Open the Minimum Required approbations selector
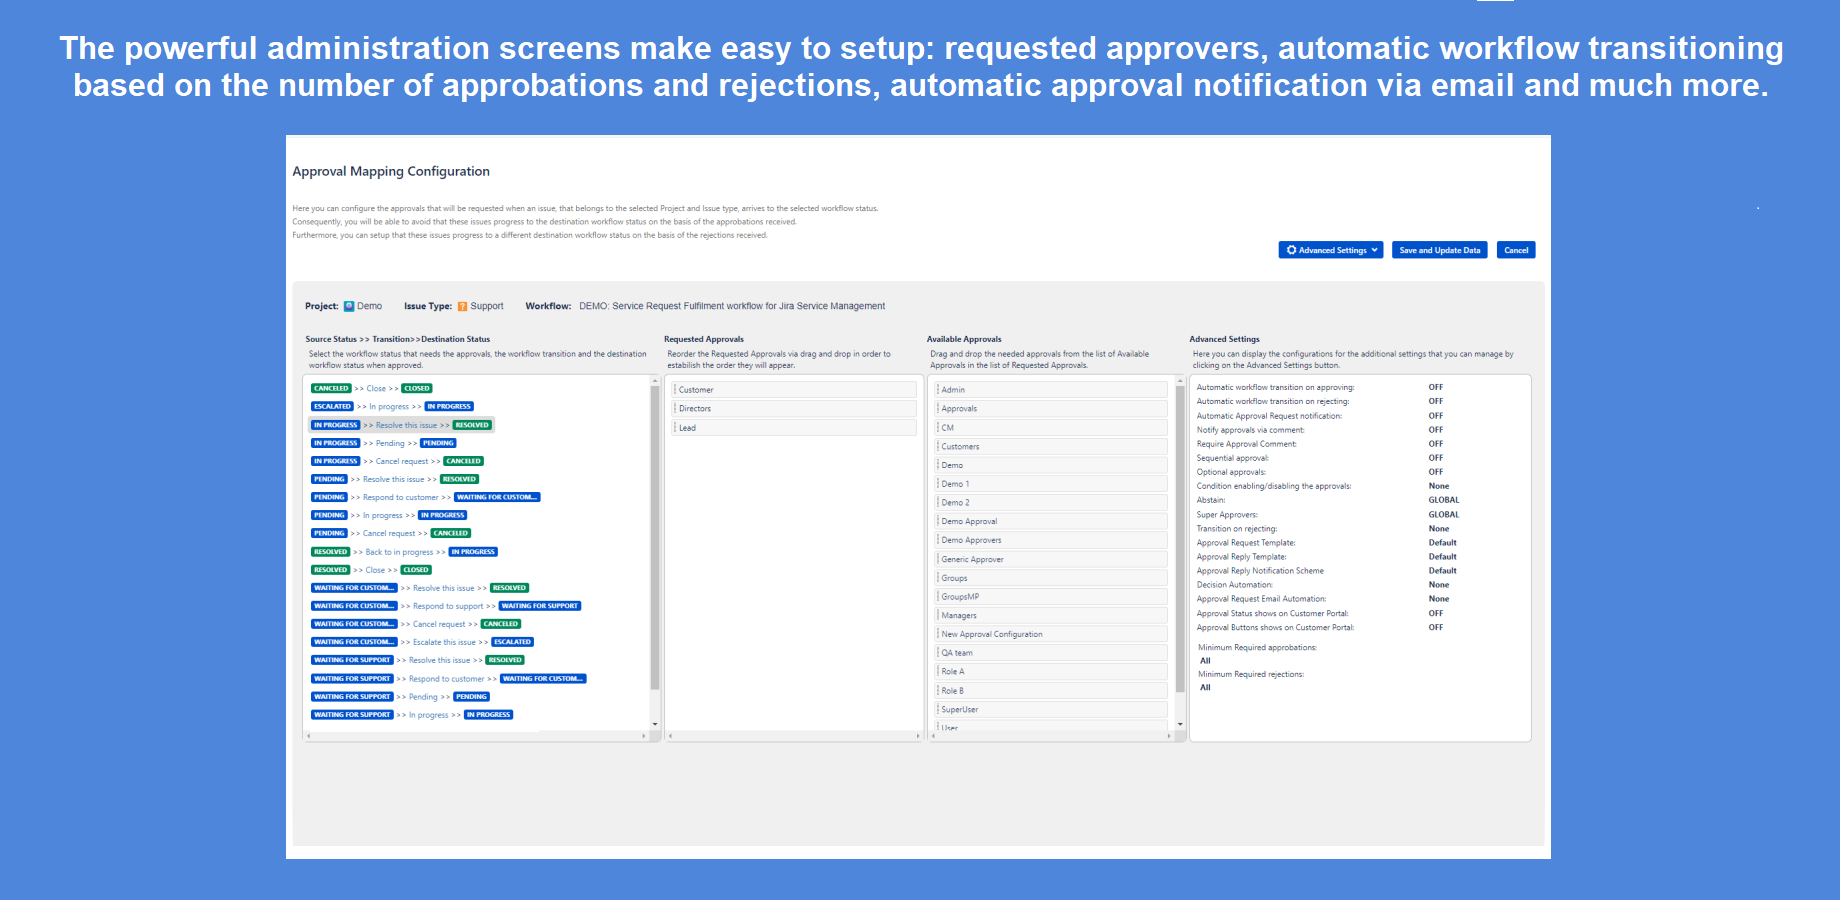 [x=1206, y=660]
